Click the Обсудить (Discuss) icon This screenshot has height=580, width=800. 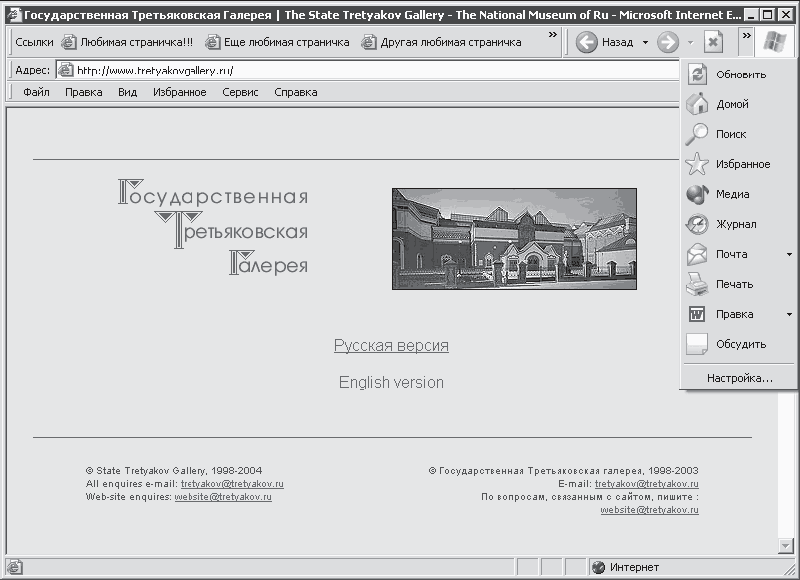click(698, 345)
